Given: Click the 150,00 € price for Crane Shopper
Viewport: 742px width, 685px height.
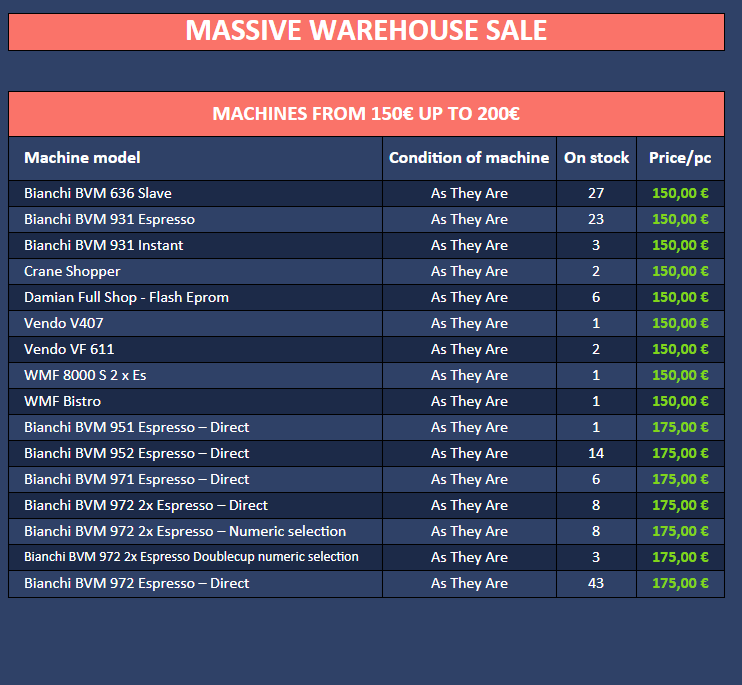Looking at the screenshot, I should coord(680,271).
